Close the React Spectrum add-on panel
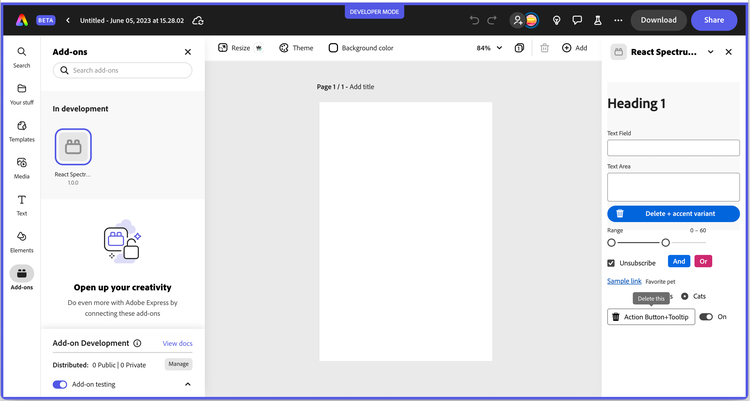 click(x=728, y=52)
